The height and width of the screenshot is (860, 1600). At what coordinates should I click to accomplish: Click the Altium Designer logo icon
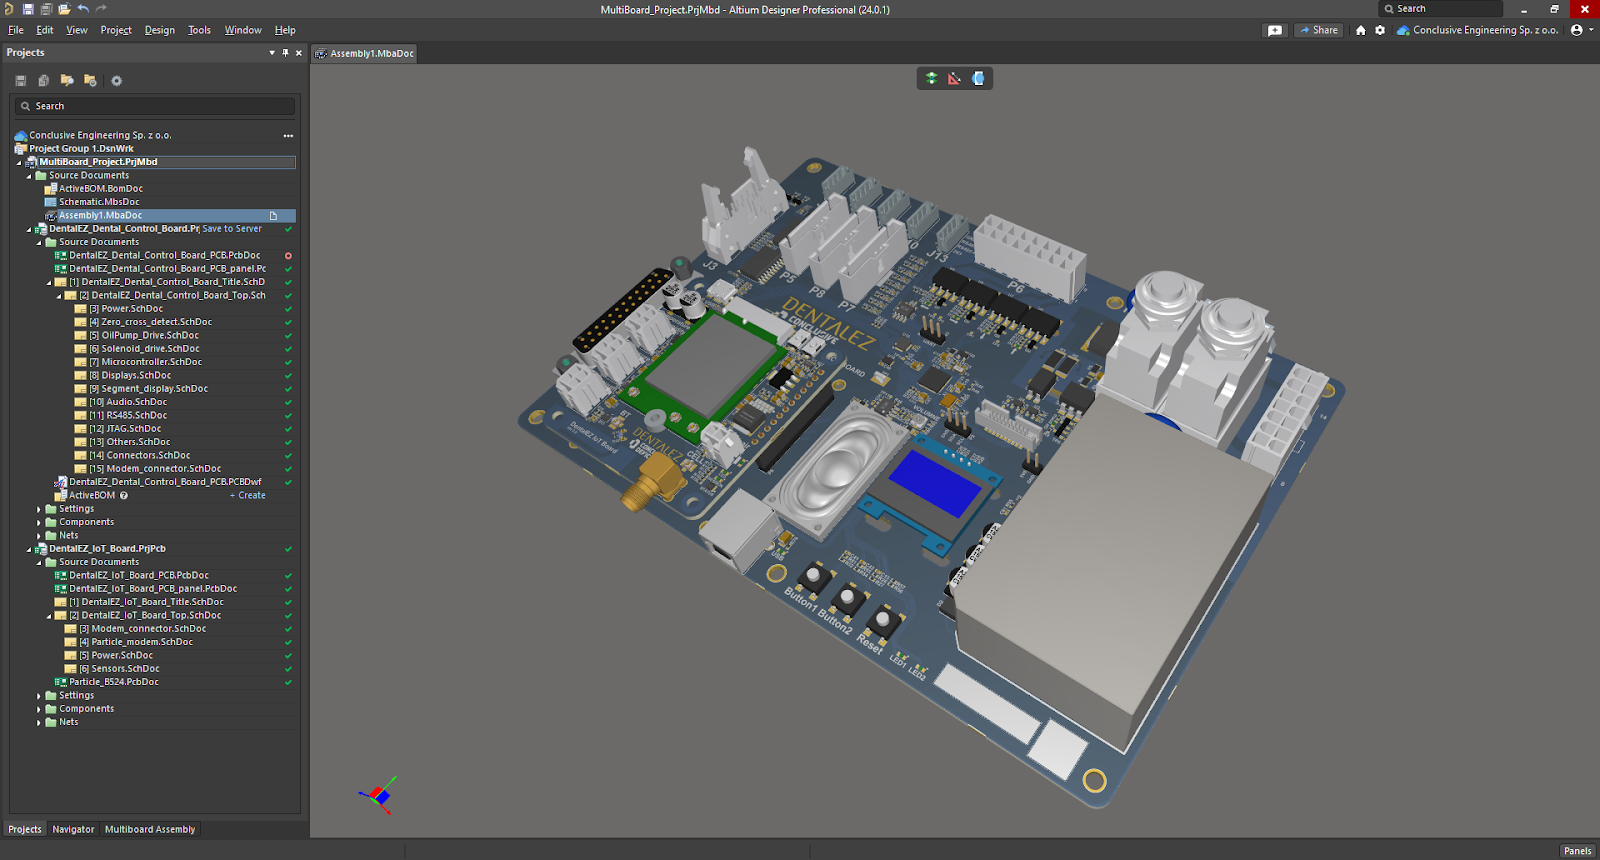(9, 9)
